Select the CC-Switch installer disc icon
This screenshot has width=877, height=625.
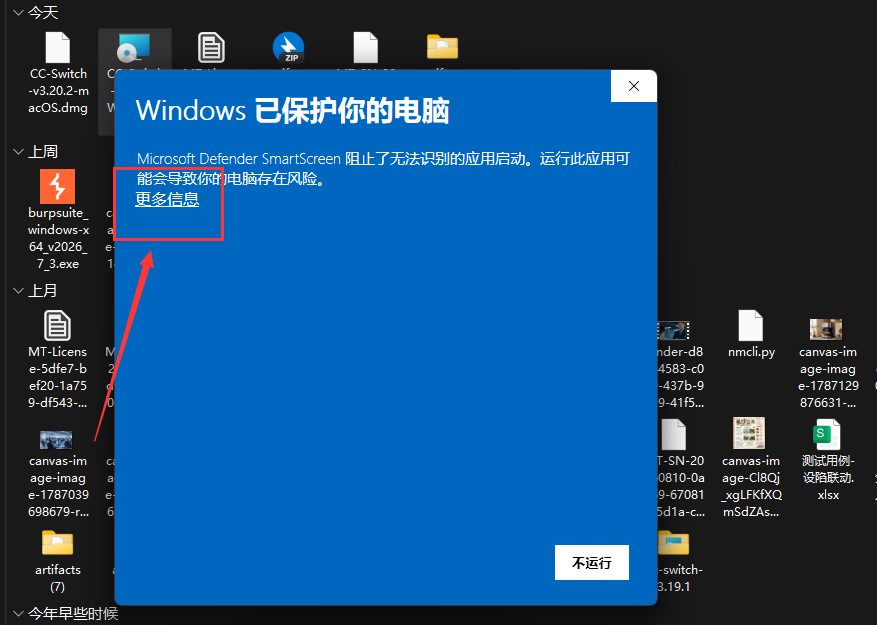coord(134,47)
